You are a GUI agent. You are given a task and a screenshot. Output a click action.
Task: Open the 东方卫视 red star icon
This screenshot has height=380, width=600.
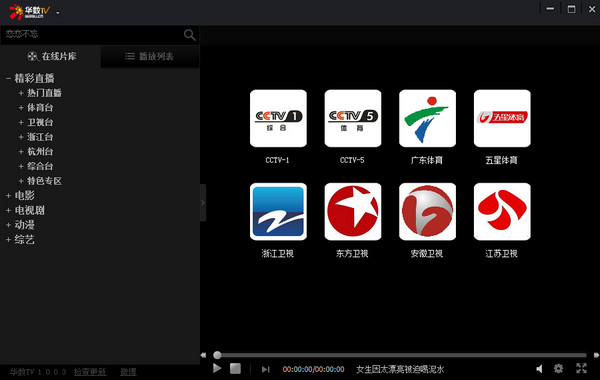[353, 212]
